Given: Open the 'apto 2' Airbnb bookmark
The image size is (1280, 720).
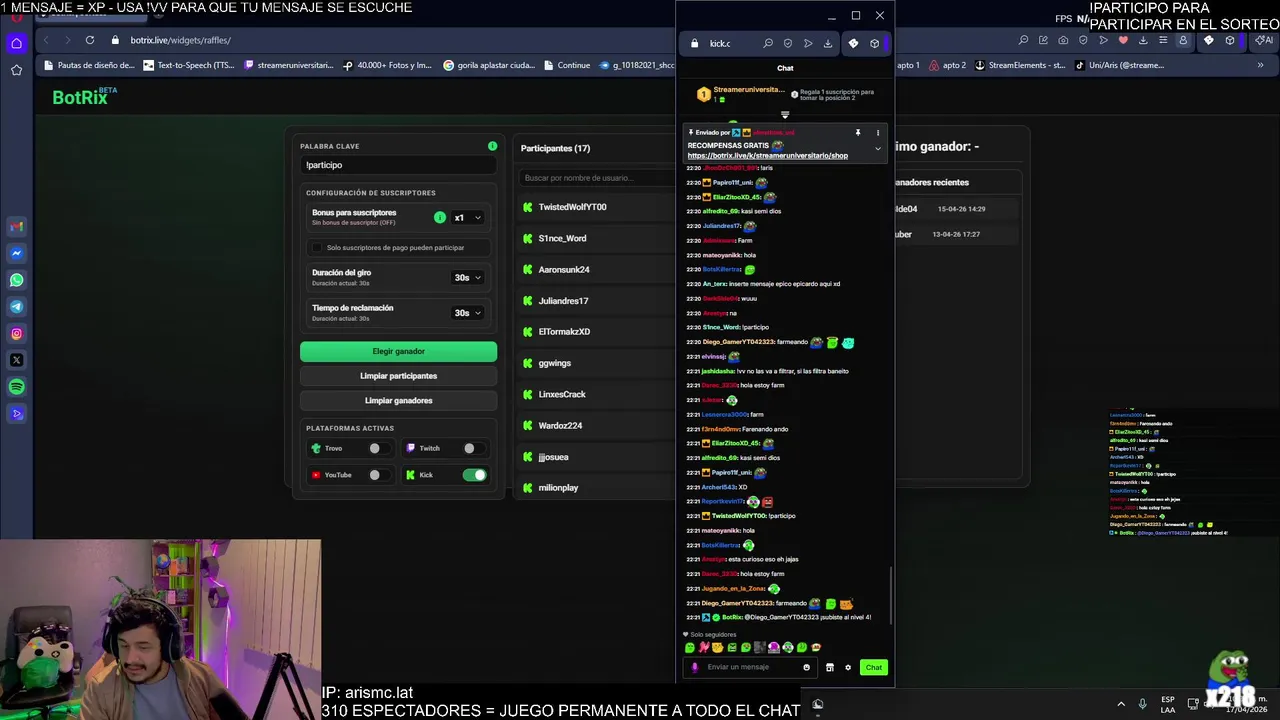Looking at the screenshot, I should 948,65.
